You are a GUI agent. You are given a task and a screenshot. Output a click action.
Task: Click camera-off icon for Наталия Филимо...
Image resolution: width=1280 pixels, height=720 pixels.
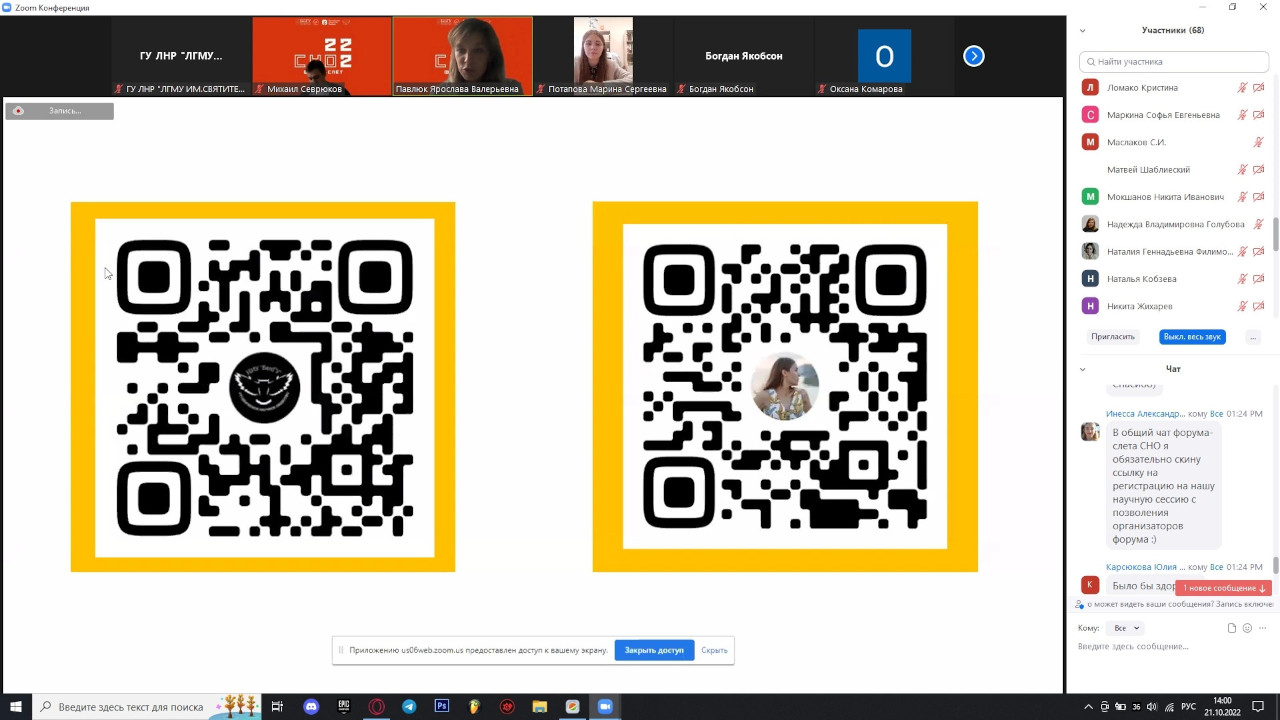(x=1259, y=252)
